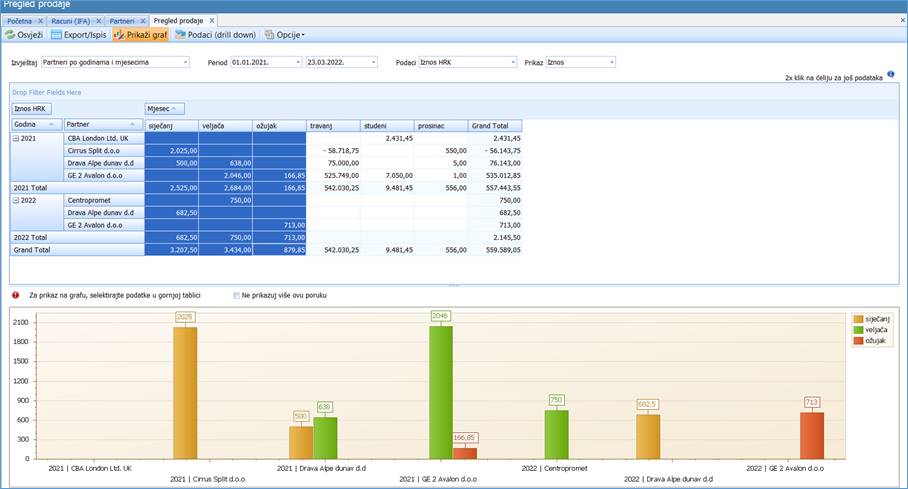Click the 2021 Total row label
This screenshot has height=489, width=908.
(77, 188)
